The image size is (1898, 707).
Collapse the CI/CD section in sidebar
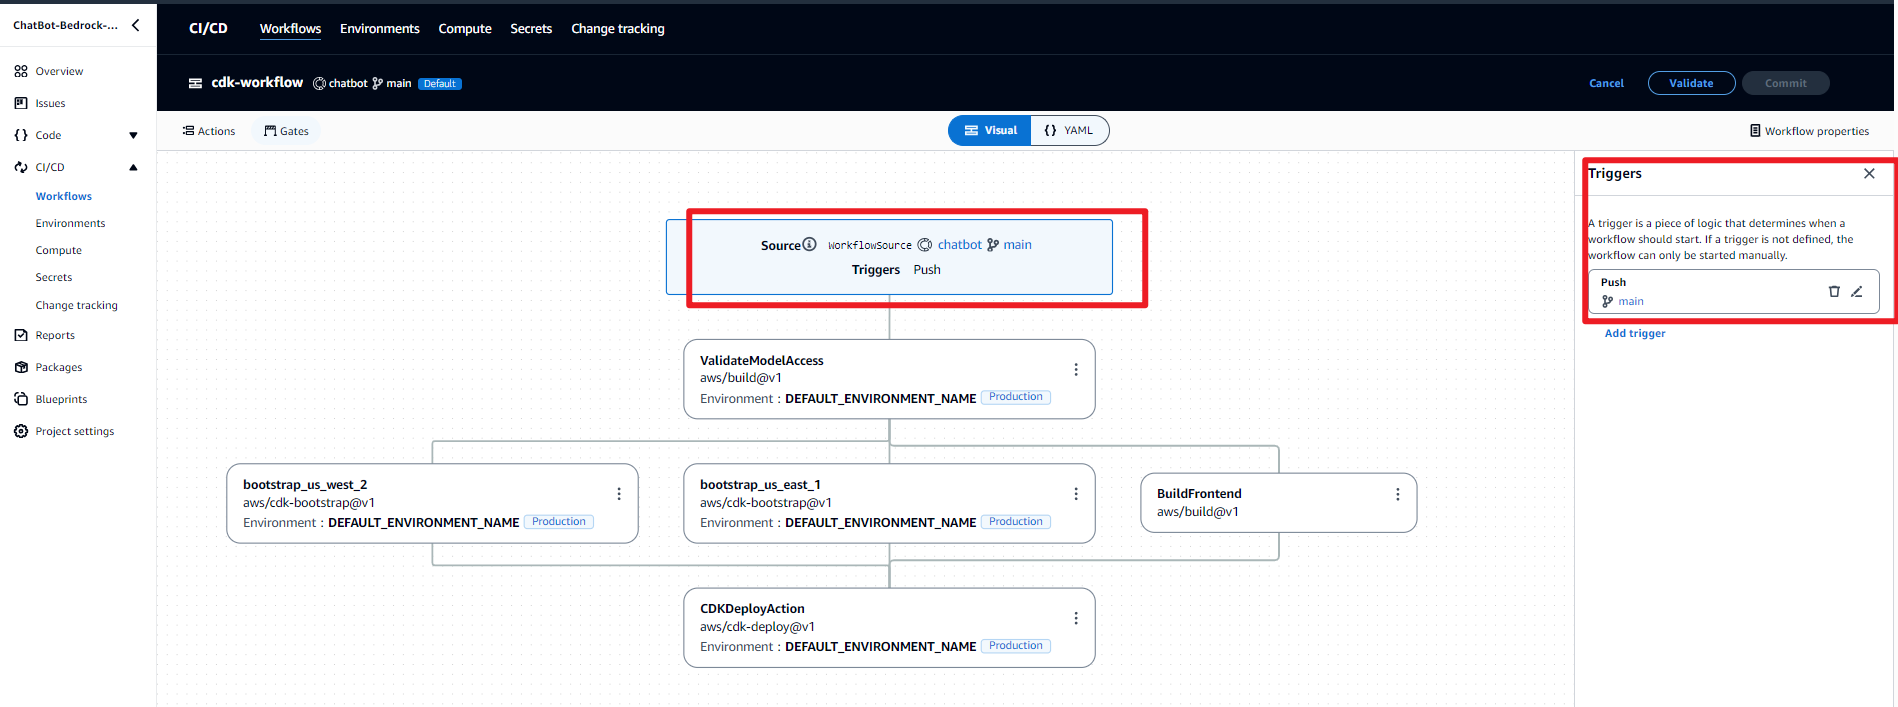(133, 167)
